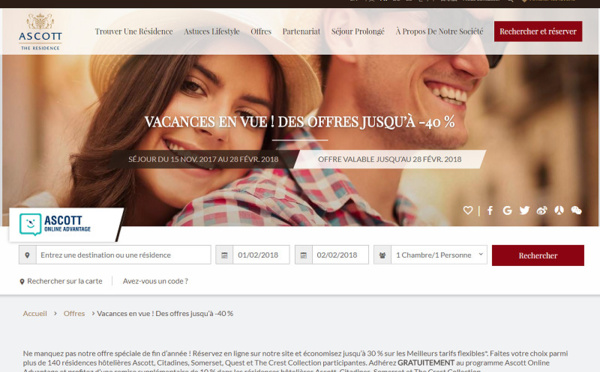This screenshot has height=372, width=600.
Task: Open Astuces Lifestyle menu
Action: point(212,31)
